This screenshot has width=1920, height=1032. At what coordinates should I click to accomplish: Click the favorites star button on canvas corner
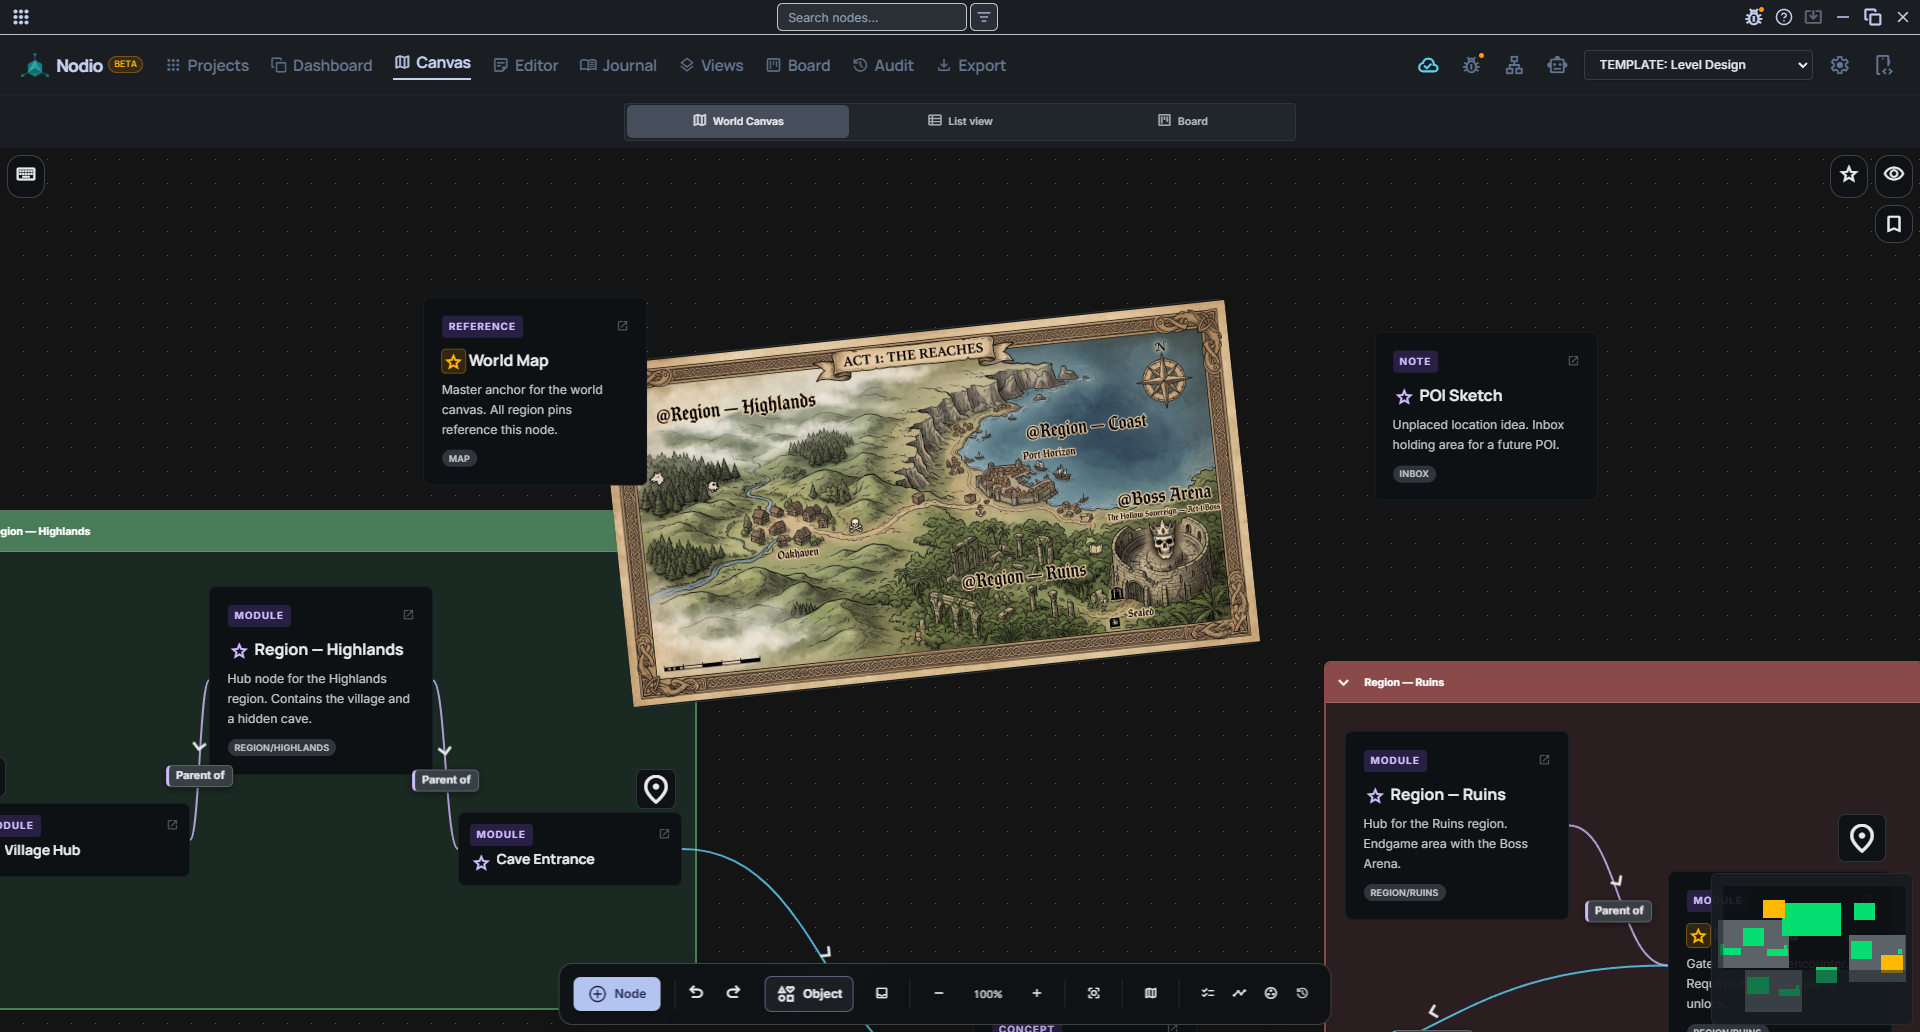pyautogui.click(x=1849, y=175)
